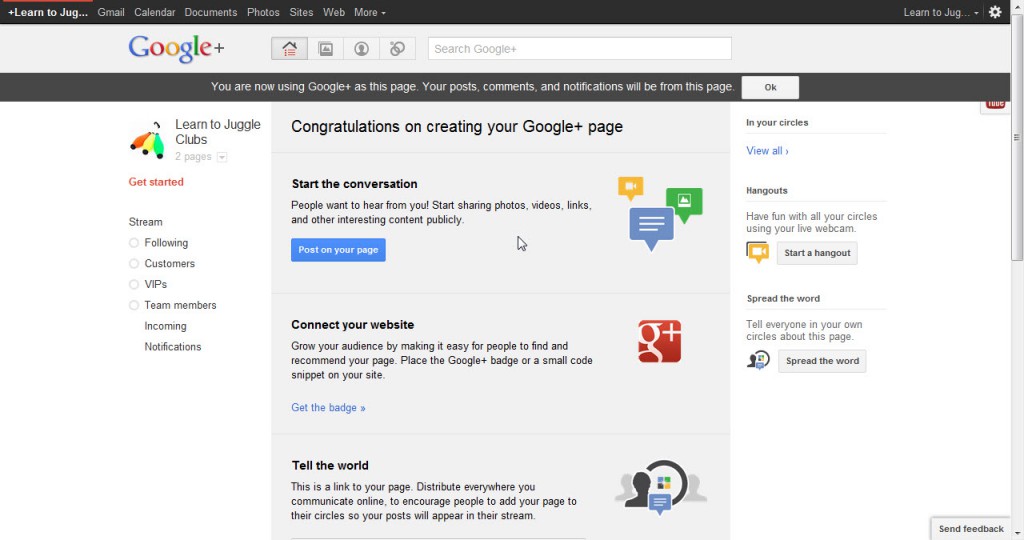This screenshot has width=1024, height=540.
Task: Open the Get the badge link
Action: (x=328, y=407)
